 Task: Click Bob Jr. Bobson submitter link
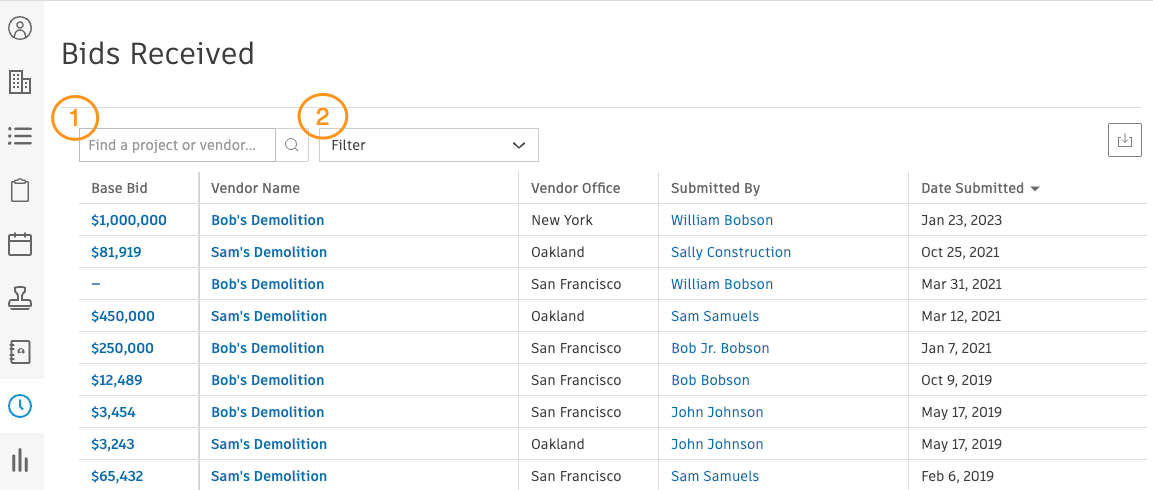tap(720, 348)
